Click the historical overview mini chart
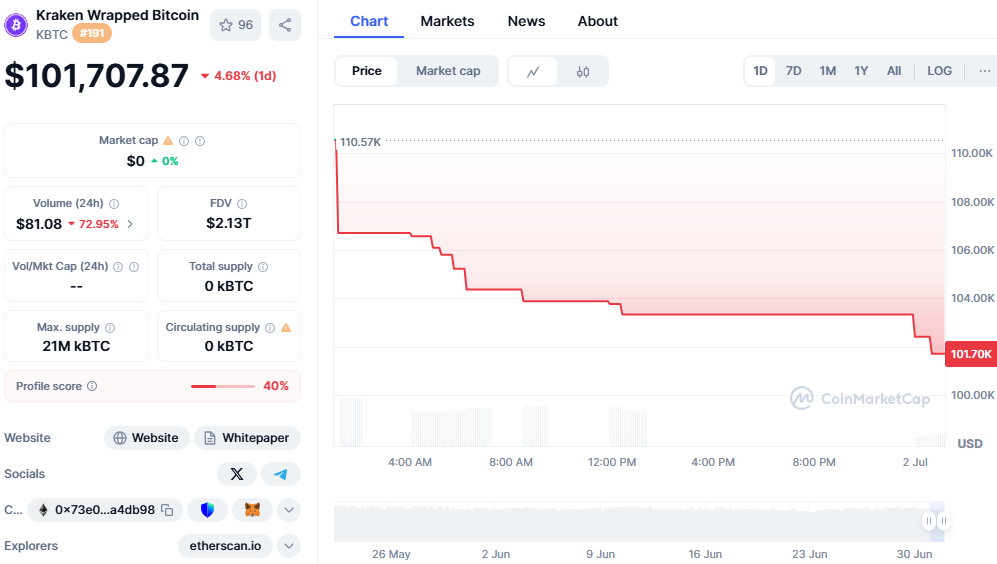This screenshot has width=997, height=564. click(639, 522)
